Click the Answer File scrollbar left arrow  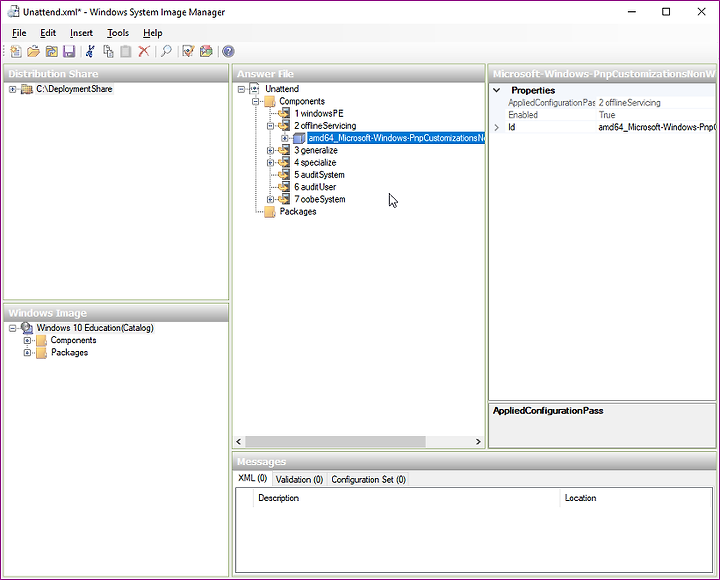pyautogui.click(x=239, y=441)
